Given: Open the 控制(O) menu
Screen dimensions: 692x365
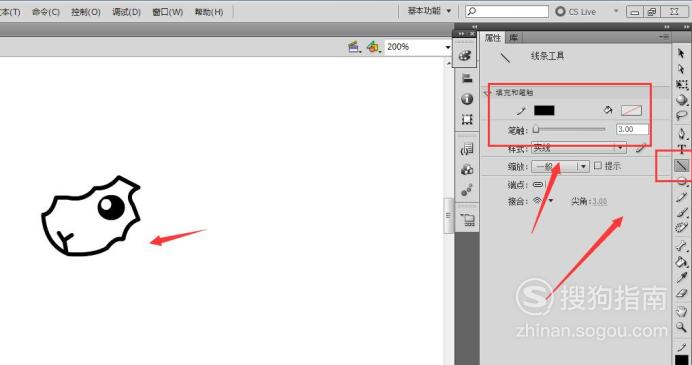Looking at the screenshot, I should click(86, 11).
